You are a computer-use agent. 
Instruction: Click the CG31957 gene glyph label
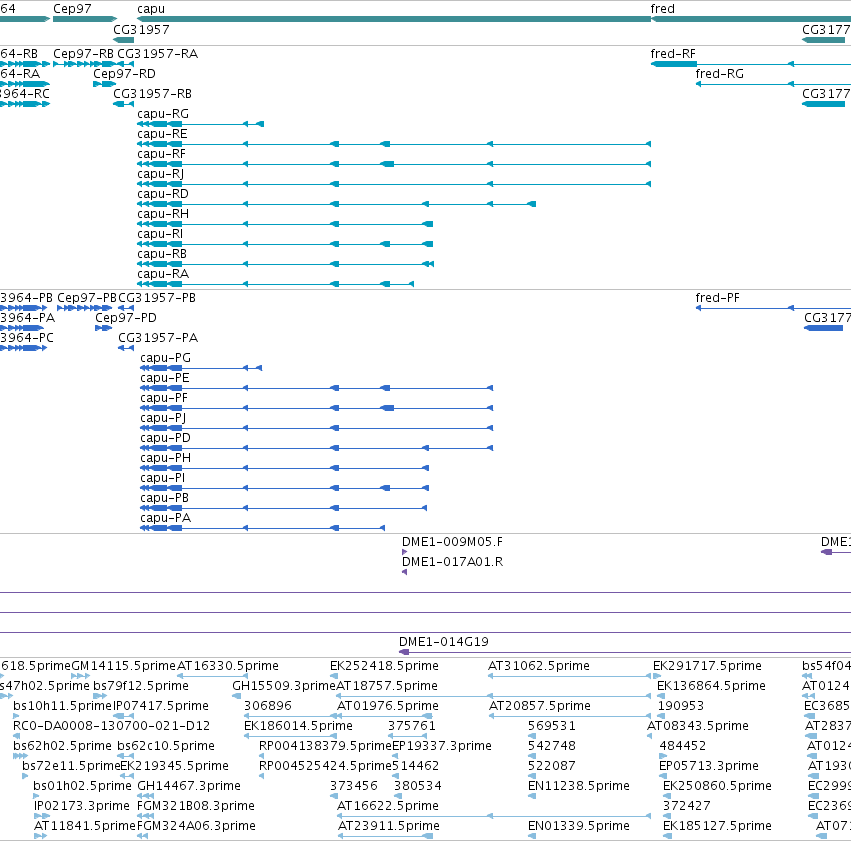coord(141,29)
